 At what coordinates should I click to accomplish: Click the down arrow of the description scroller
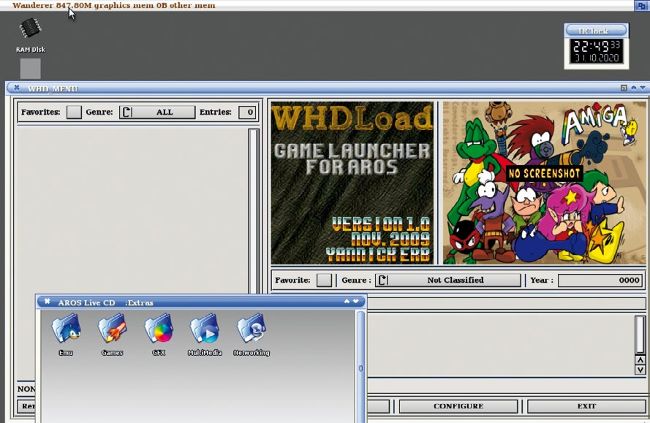(640, 369)
